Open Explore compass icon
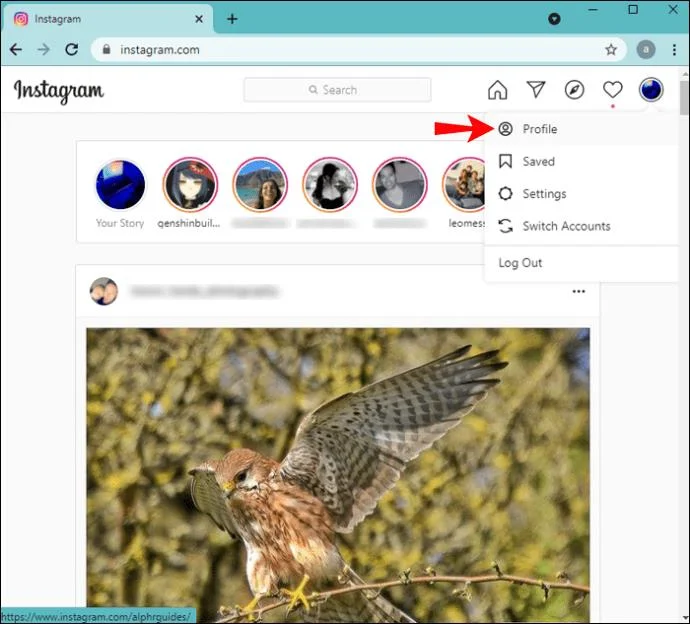This screenshot has height=624, width=690. (x=574, y=90)
